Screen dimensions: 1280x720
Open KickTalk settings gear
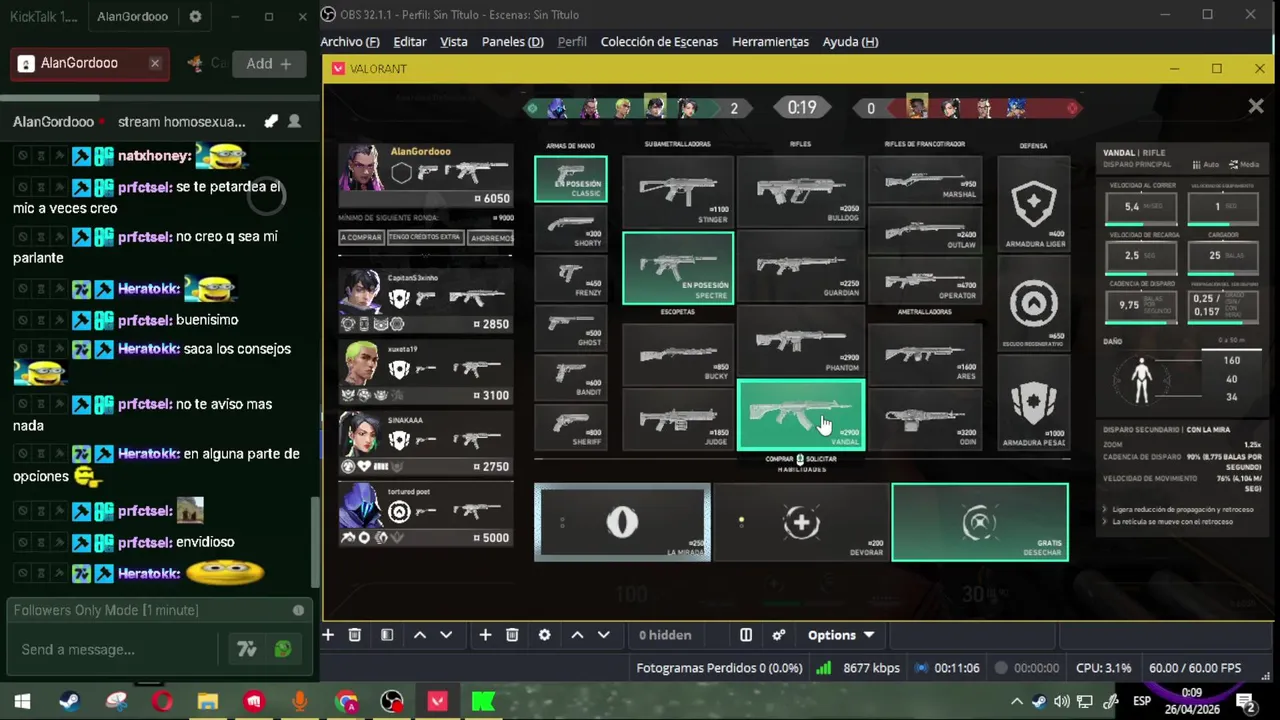click(195, 17)
